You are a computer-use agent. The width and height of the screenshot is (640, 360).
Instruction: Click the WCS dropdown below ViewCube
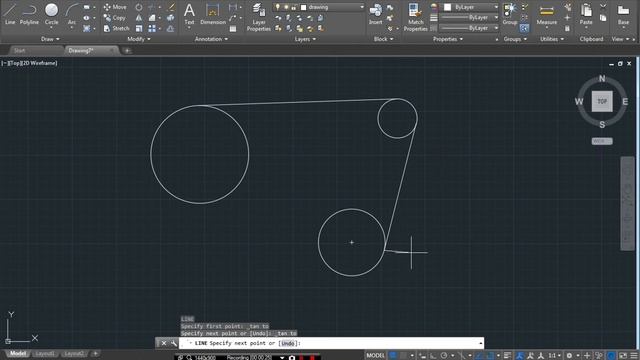click(602, 141)
